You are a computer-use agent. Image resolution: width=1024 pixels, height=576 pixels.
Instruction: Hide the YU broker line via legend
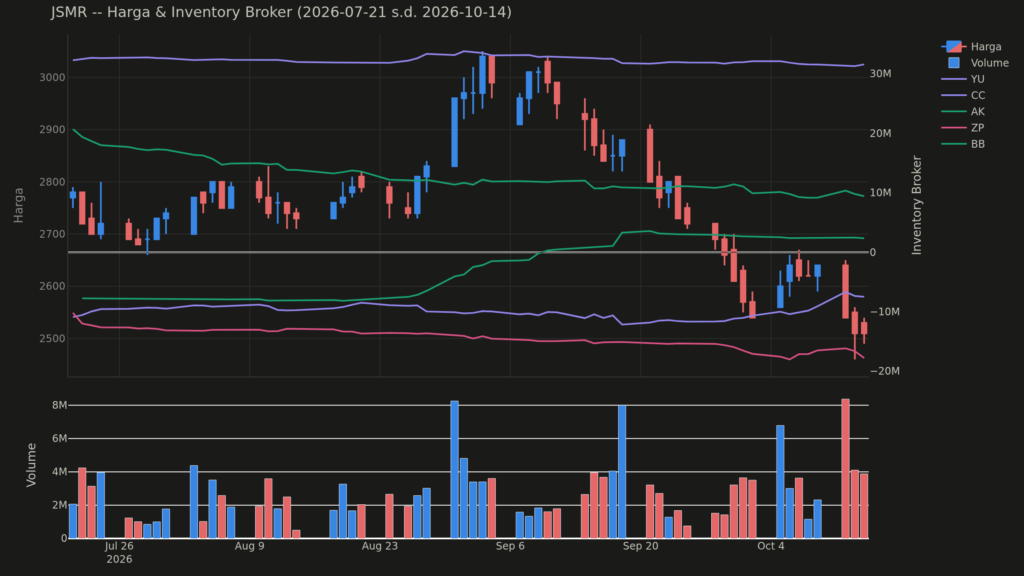963,79
